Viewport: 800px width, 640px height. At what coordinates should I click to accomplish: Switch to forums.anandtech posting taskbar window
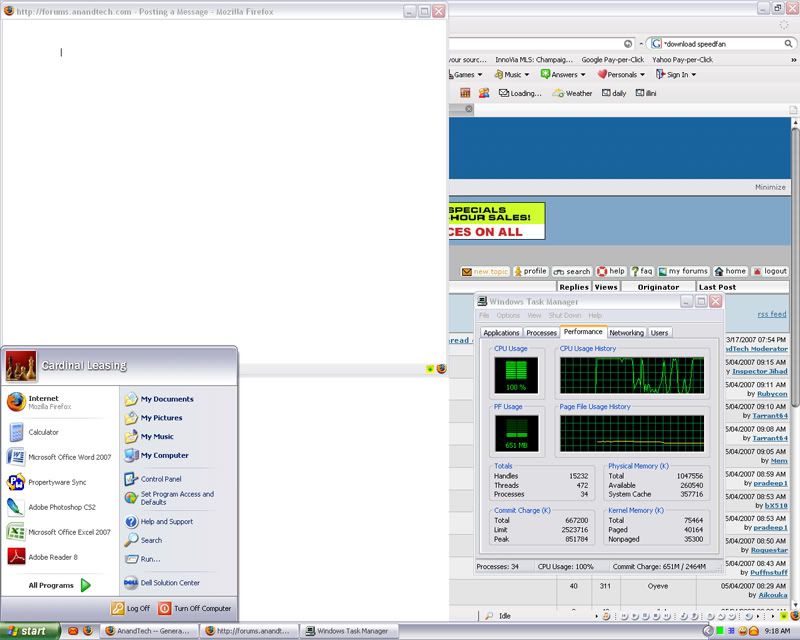[x=248, y=631]
